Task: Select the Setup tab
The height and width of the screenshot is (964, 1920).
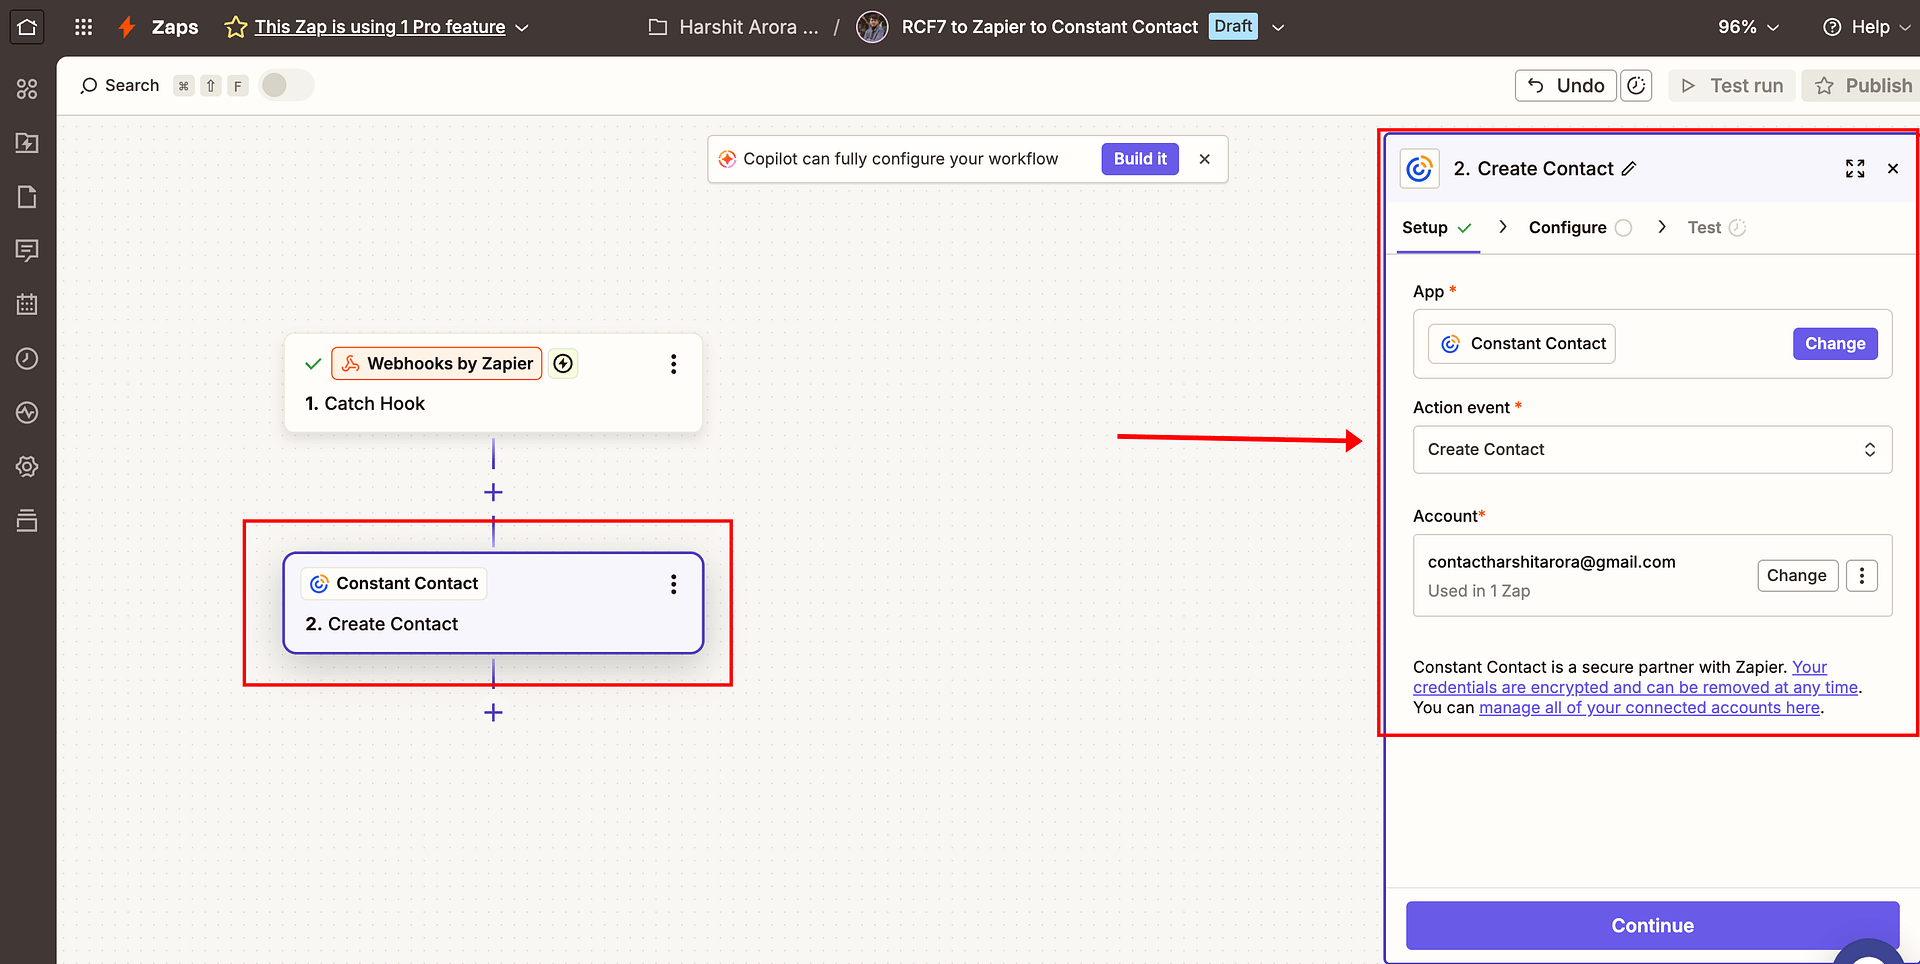Action: click(1437, 228)
